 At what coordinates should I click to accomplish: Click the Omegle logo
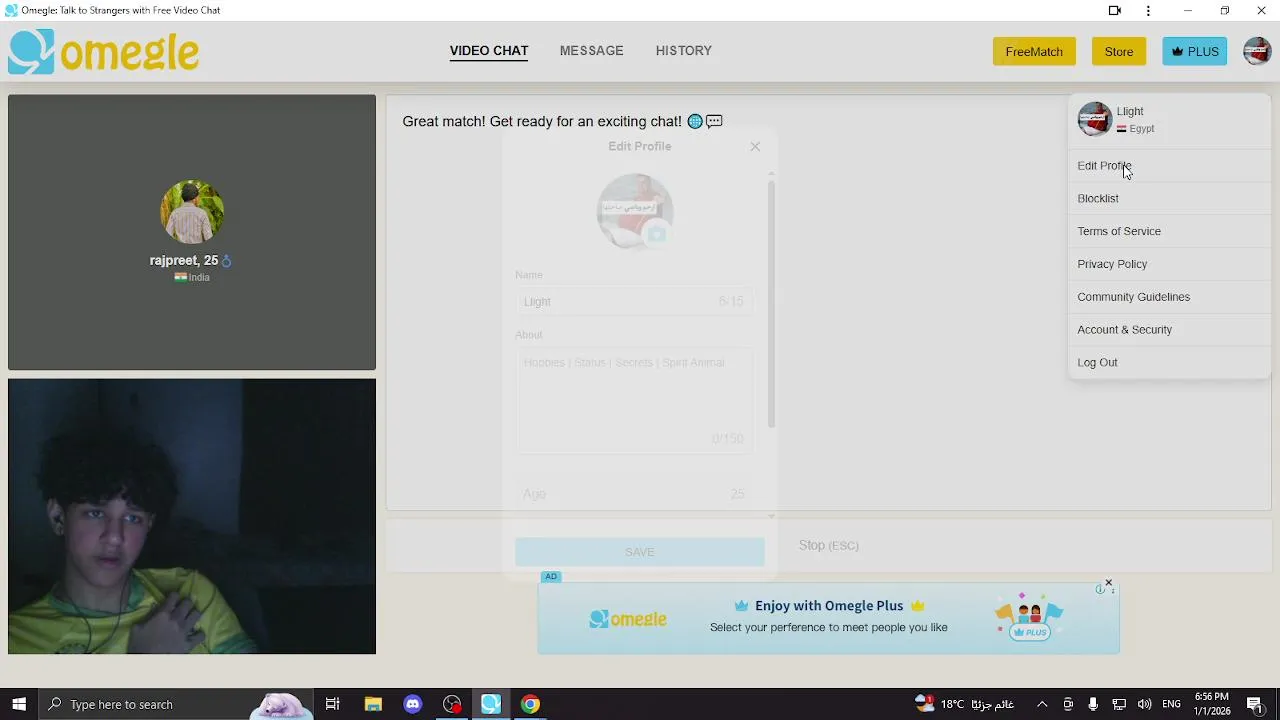point(104,51)
